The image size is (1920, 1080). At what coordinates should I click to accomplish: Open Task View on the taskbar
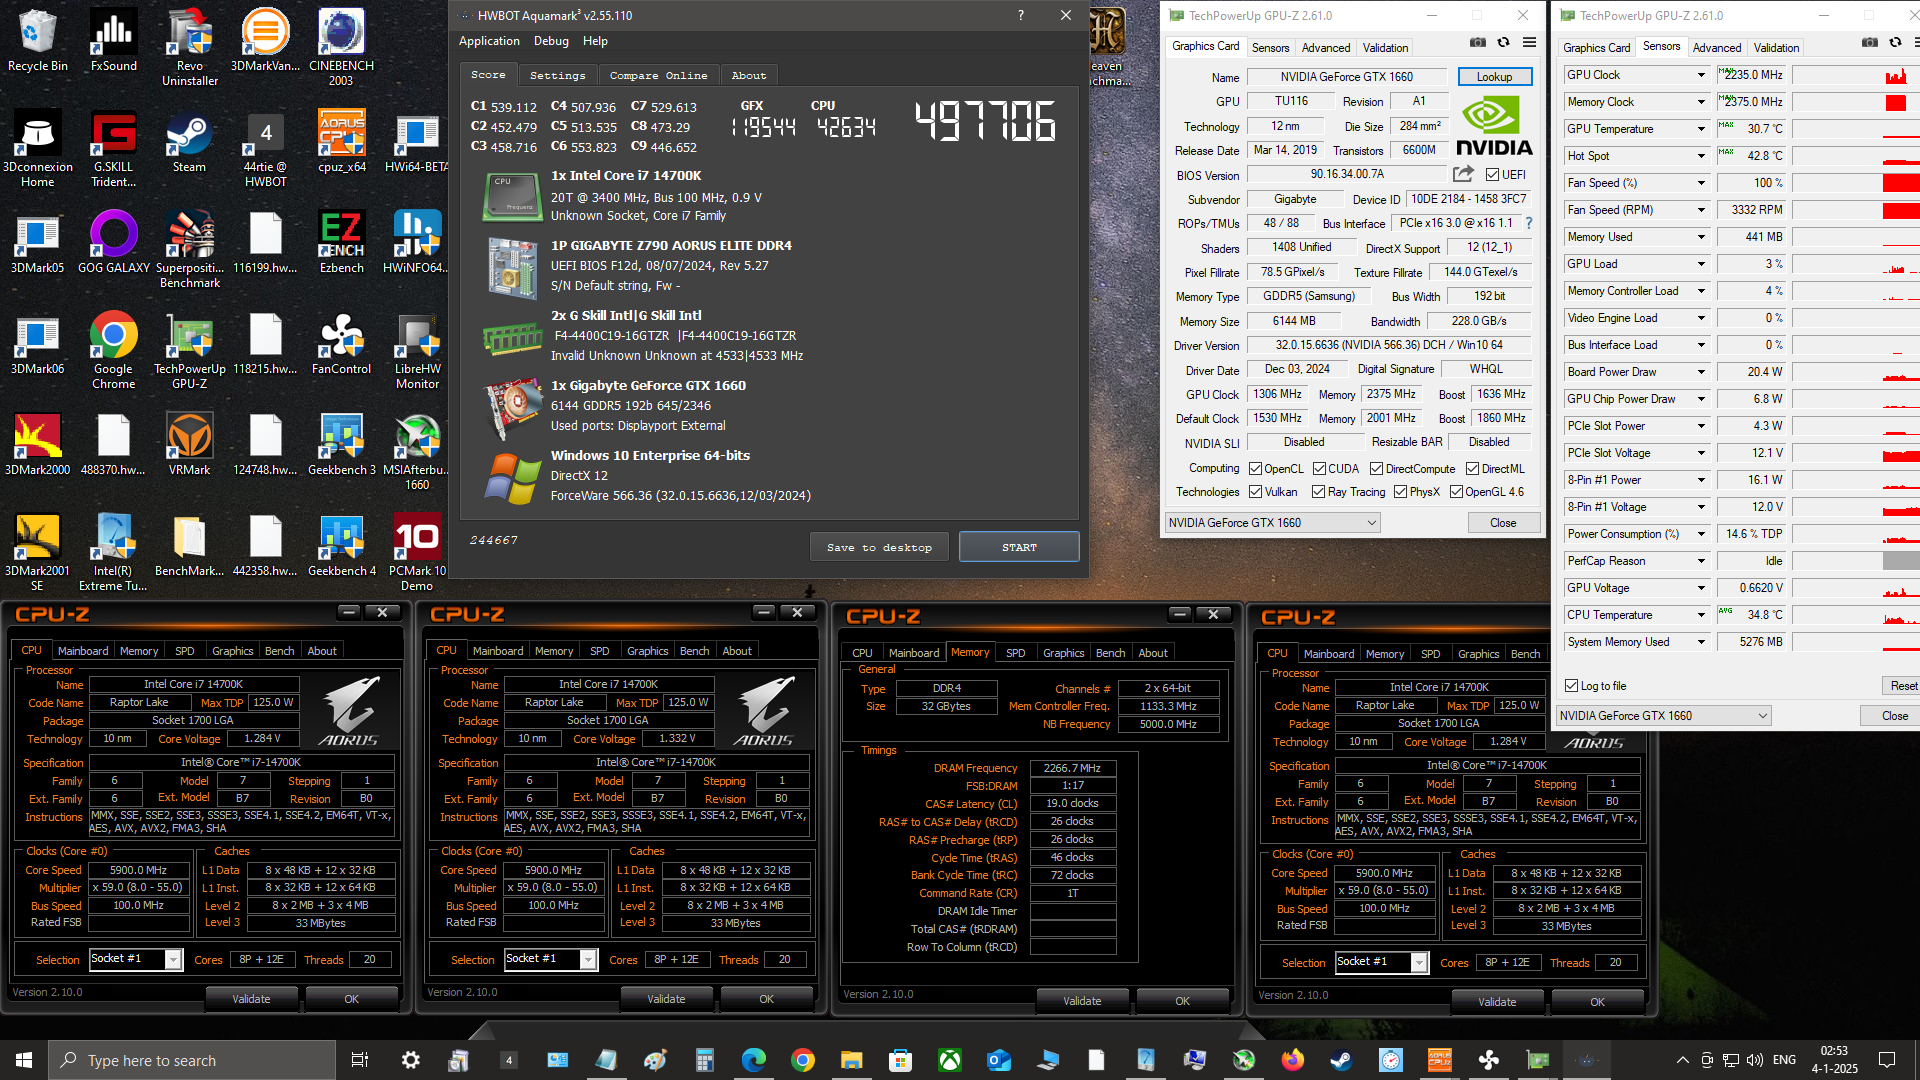point(360,1060)
